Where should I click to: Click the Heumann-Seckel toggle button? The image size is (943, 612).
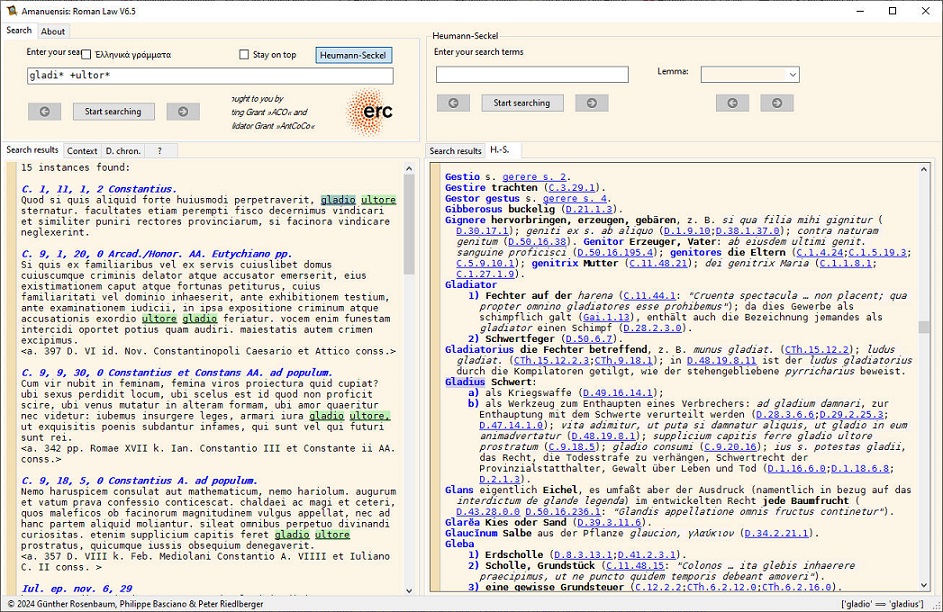point(354,55)
